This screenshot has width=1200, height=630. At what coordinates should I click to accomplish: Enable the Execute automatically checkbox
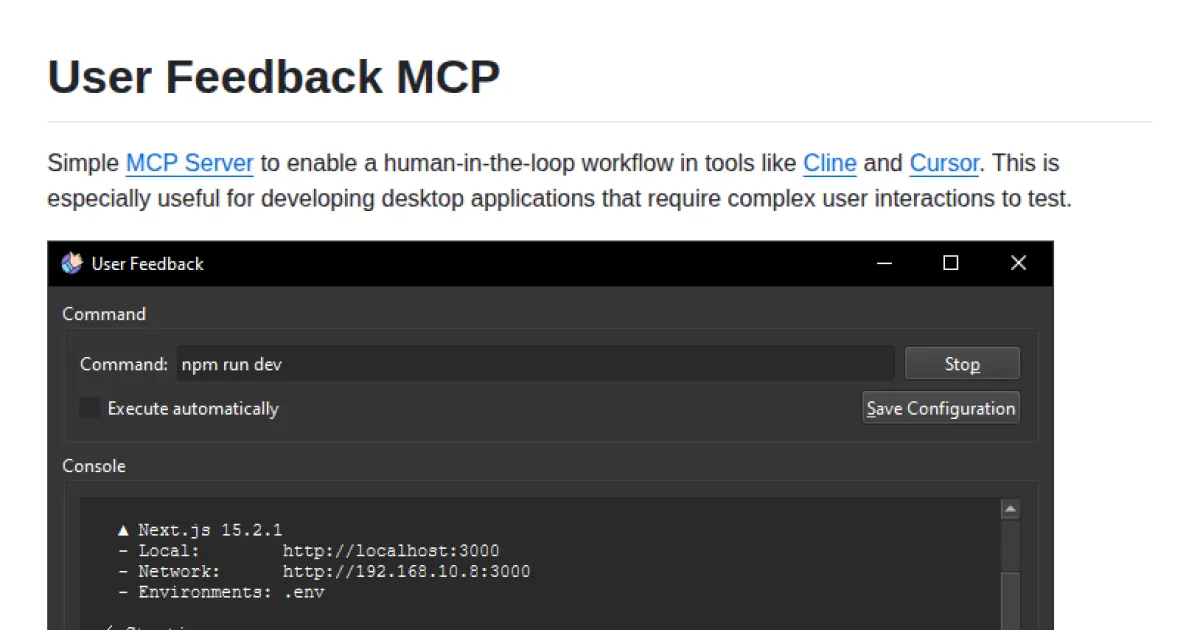(x=89, y=408)
